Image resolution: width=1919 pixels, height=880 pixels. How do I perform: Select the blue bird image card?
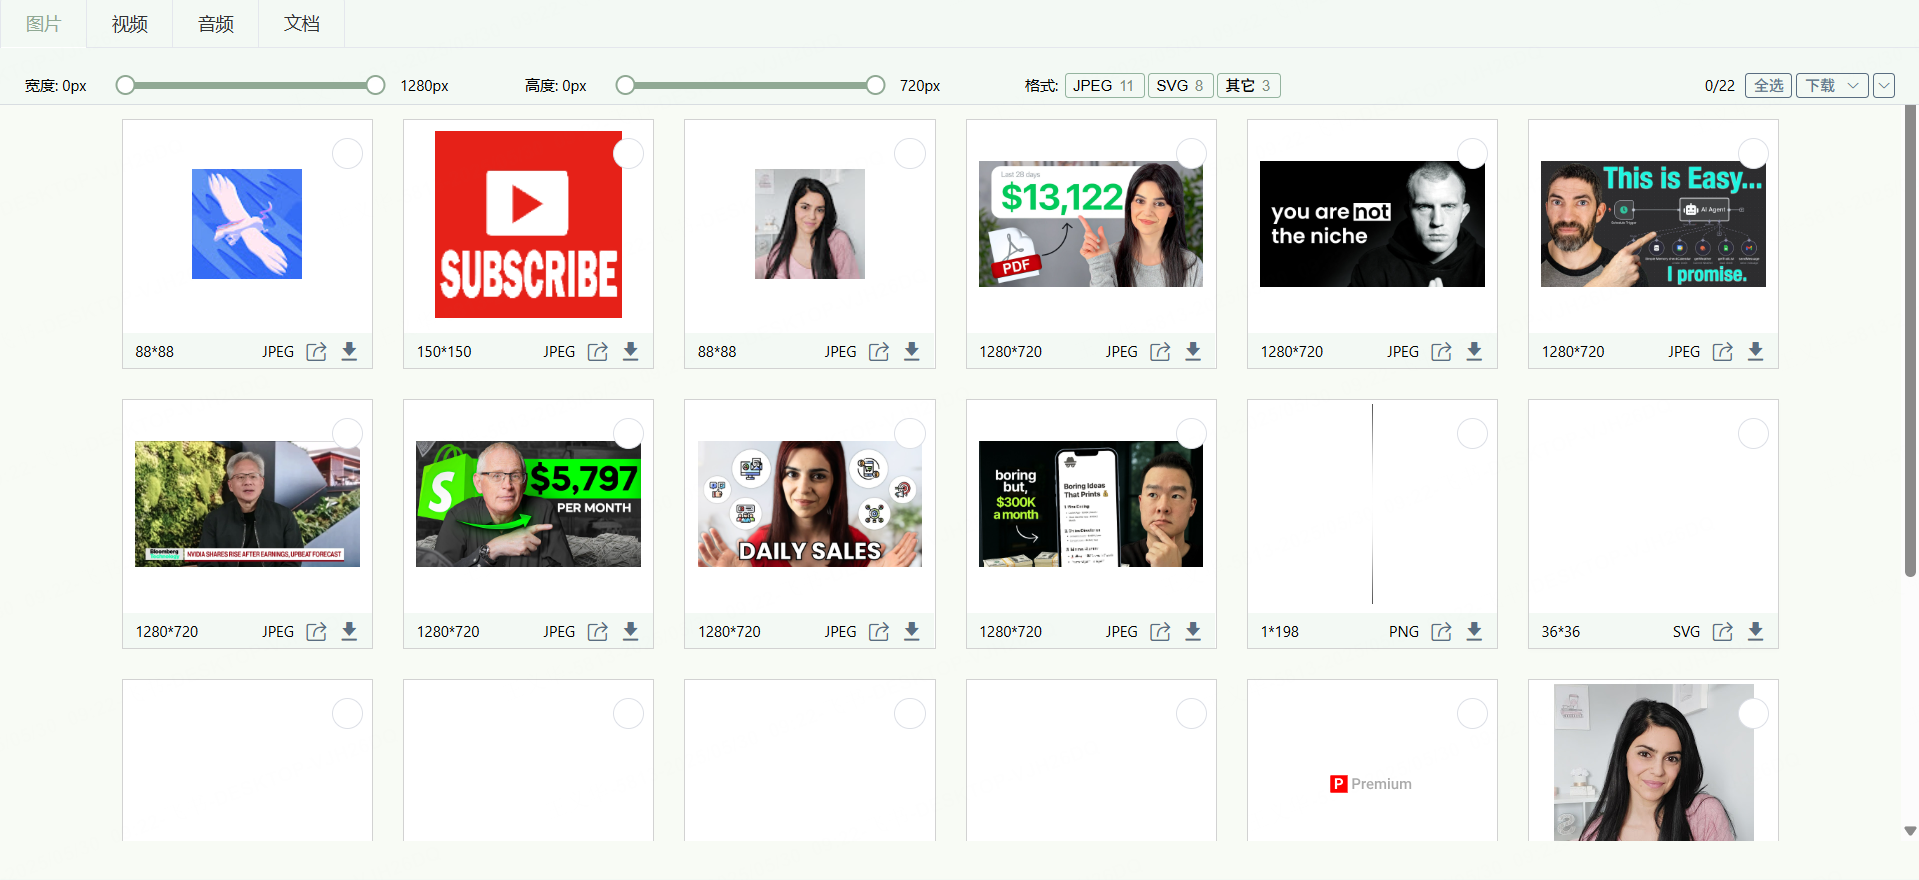coord(347,154)
